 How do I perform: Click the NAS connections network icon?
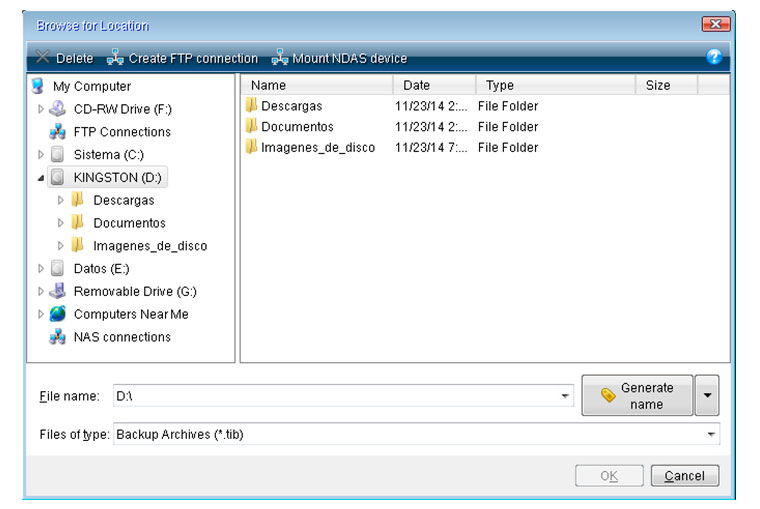click(58, 336)
